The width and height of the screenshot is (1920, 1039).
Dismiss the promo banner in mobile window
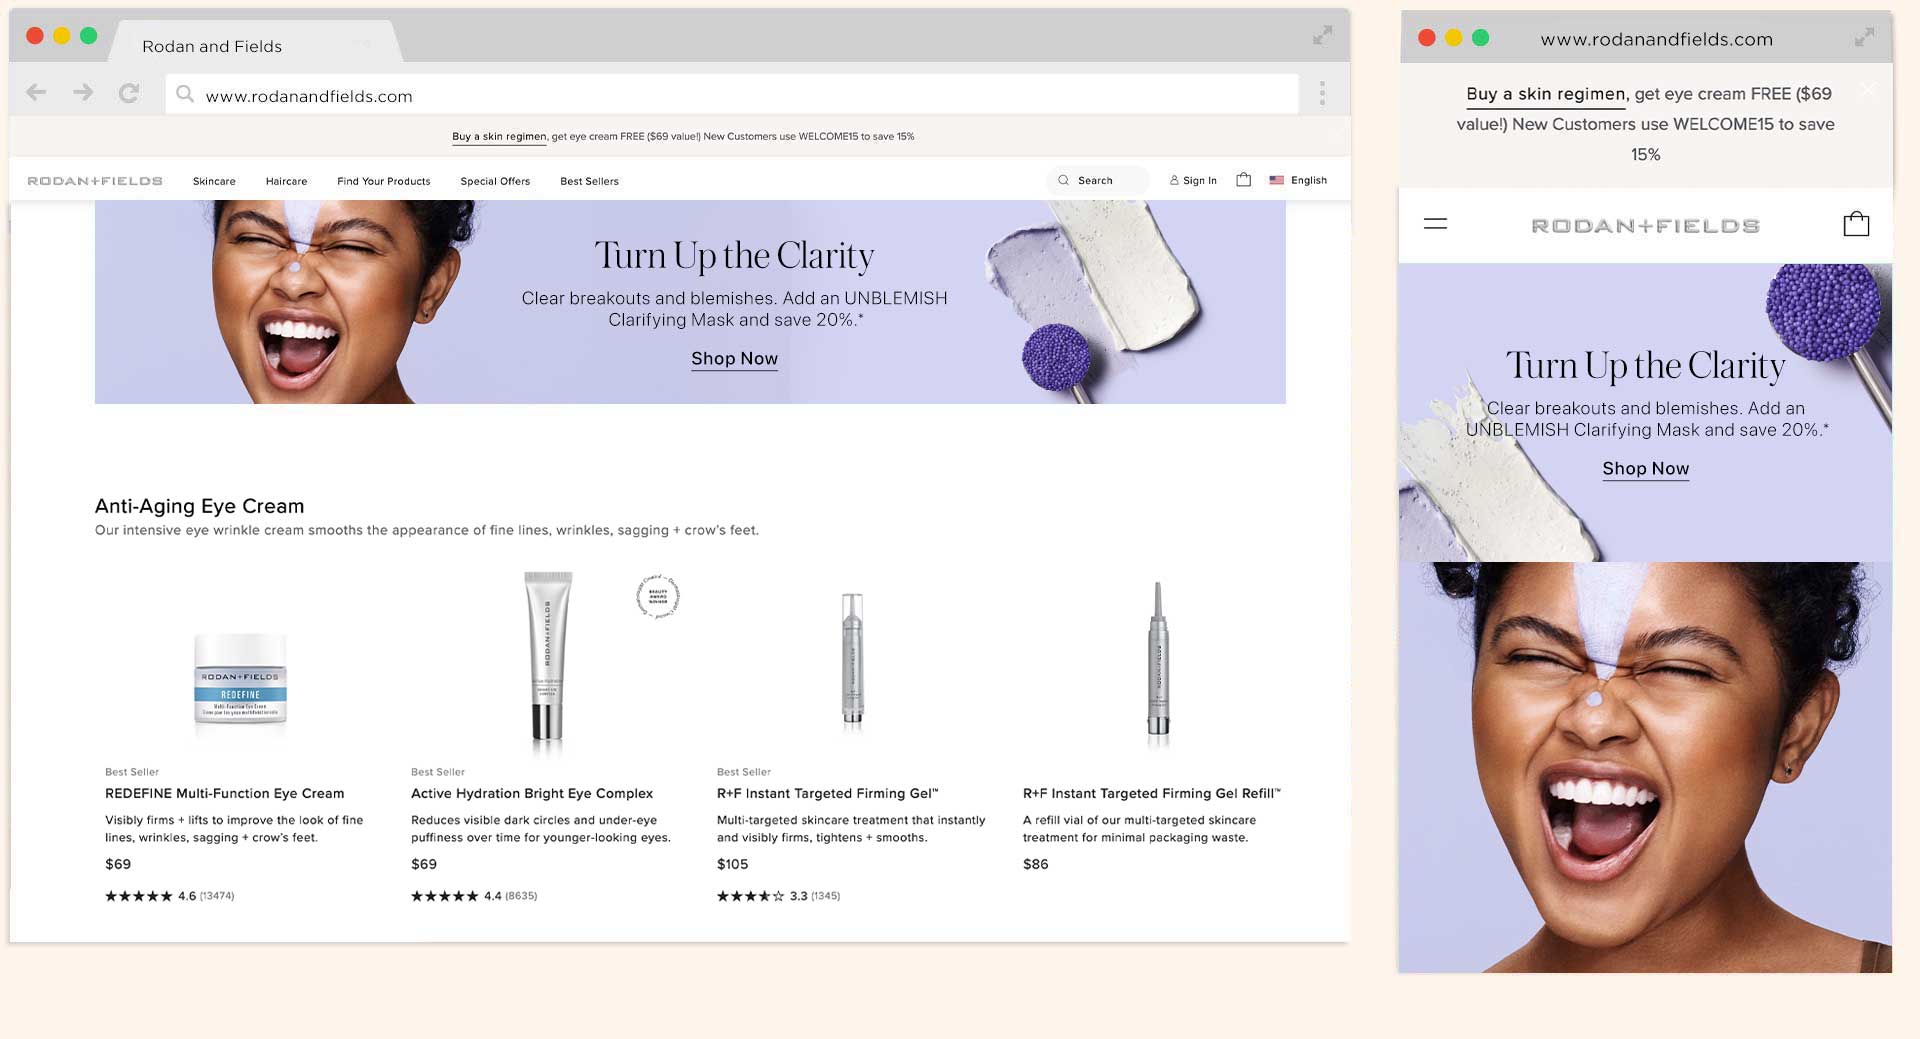click(x=1867, y=90)
